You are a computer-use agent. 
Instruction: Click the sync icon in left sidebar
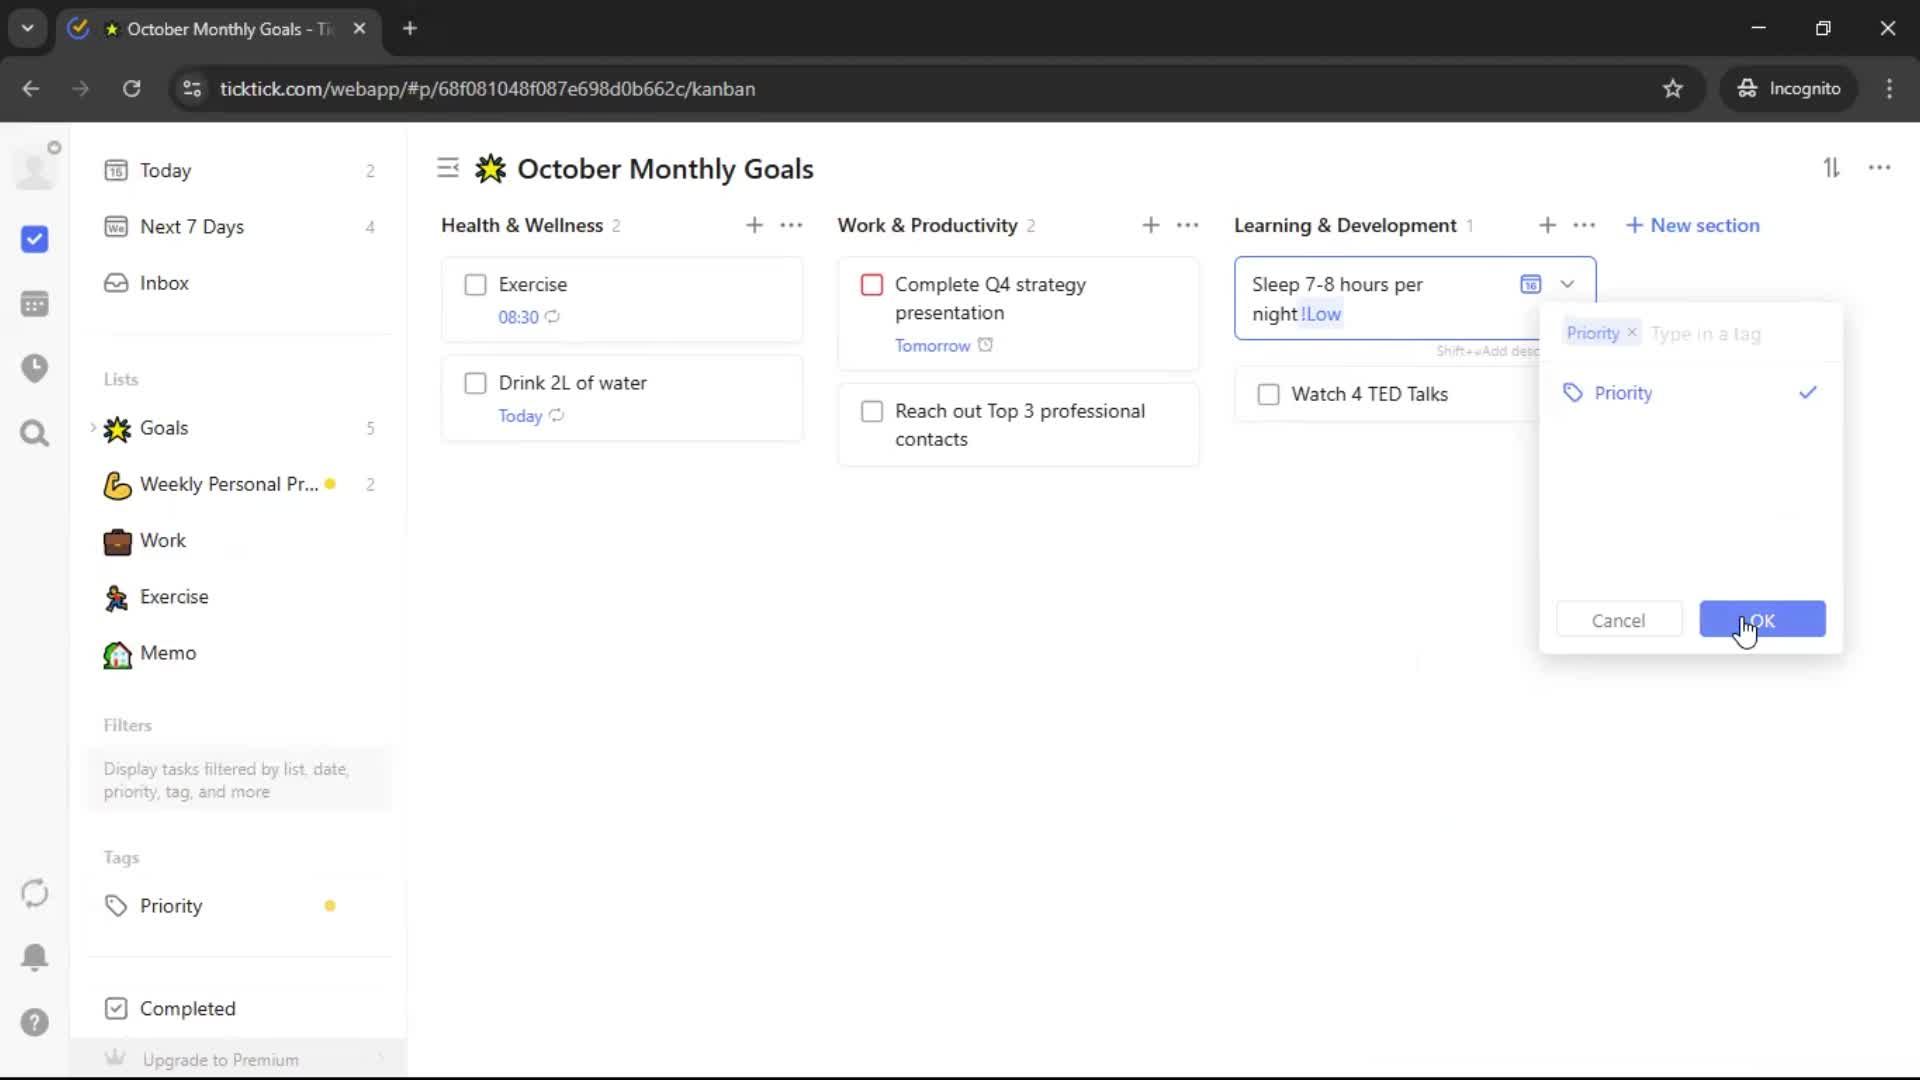35,893
